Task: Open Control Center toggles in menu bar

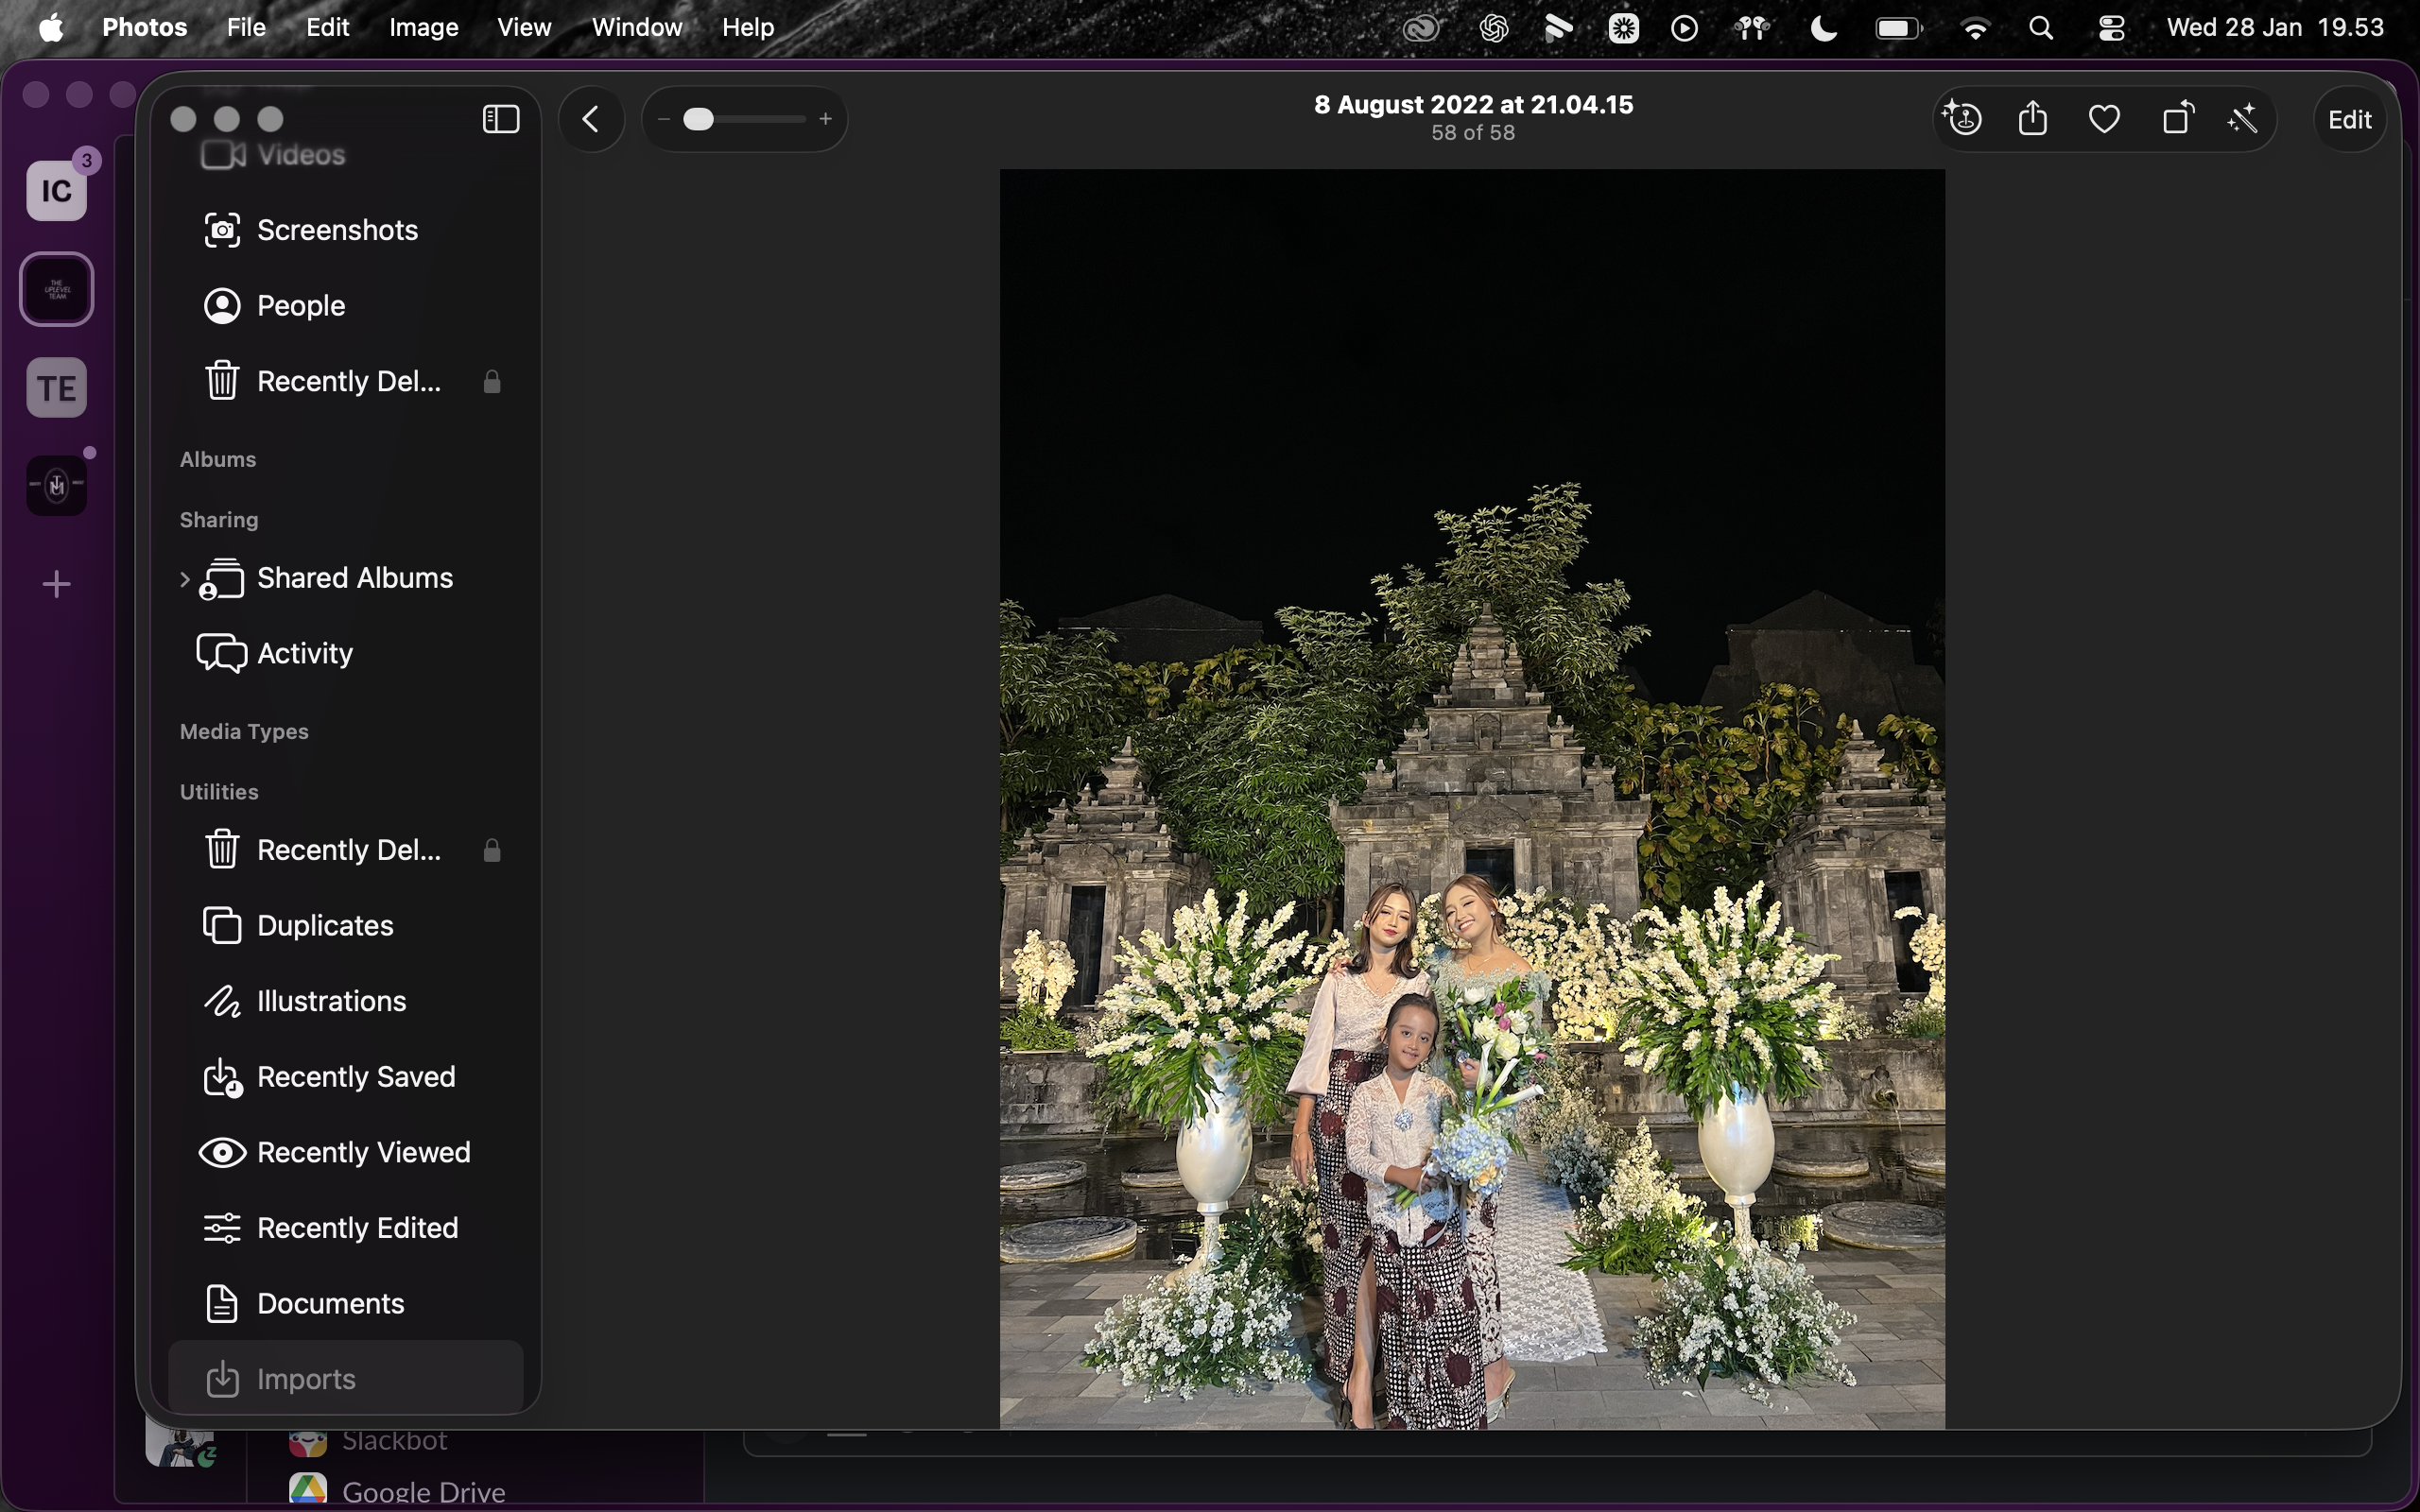Action: [2111, 28]
